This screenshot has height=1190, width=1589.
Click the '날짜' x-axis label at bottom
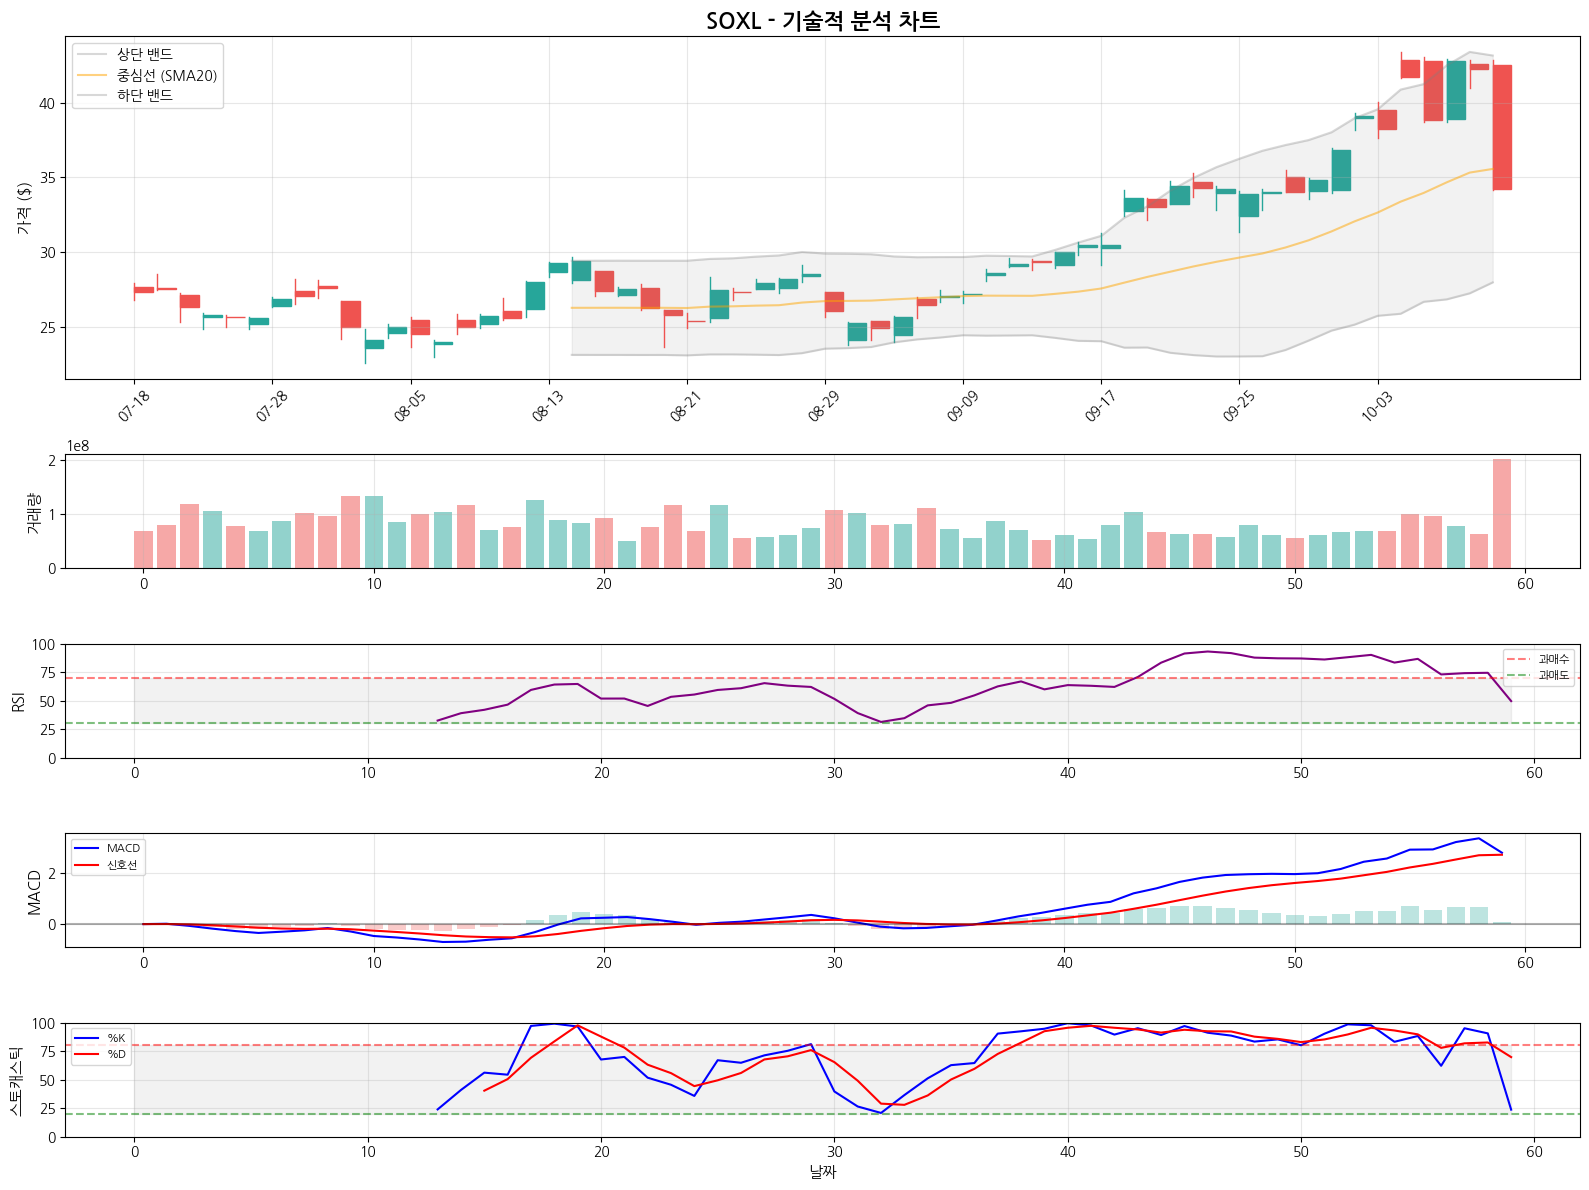(x=822, y=1171)
